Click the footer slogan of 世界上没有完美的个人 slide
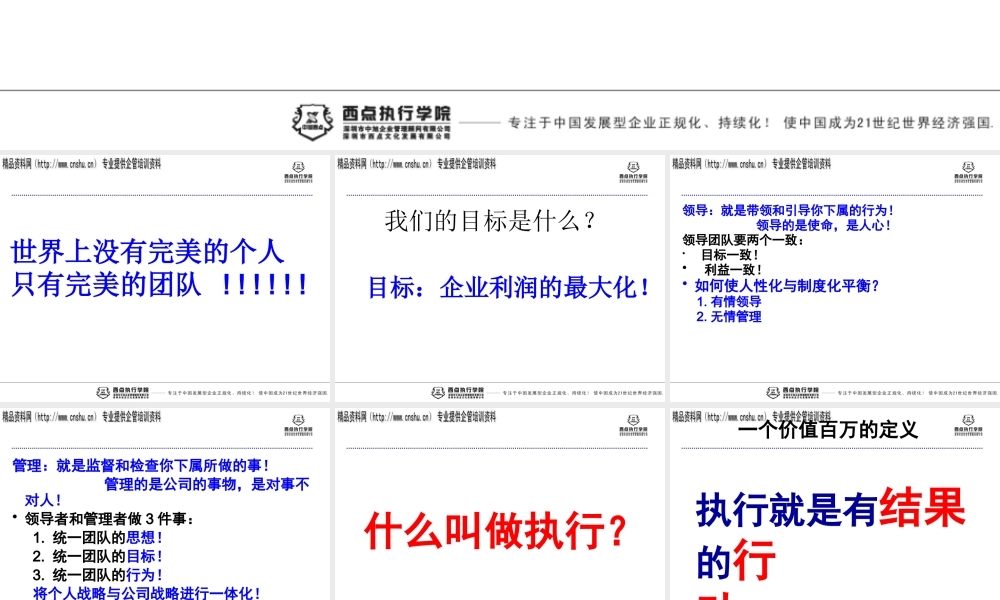This screenshot has width=1000, height=600. 247,393
